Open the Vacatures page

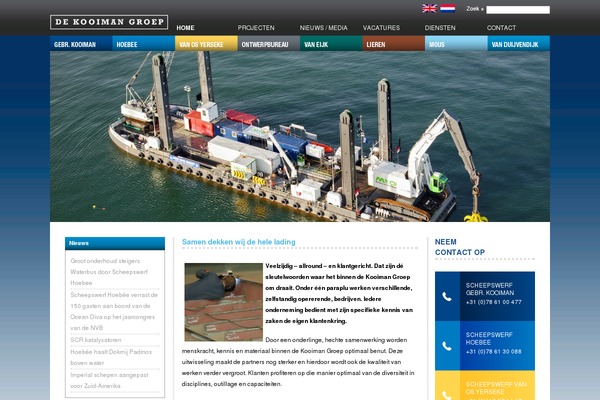381,28
